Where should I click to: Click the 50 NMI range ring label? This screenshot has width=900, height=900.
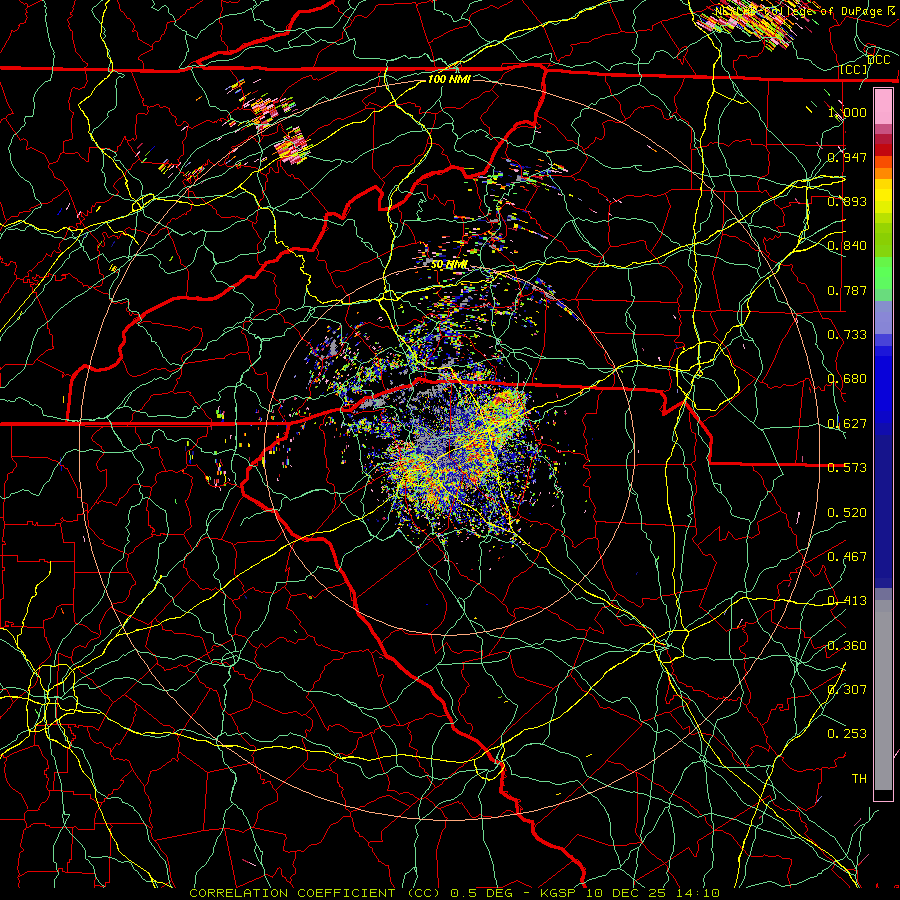click(449, 265)
